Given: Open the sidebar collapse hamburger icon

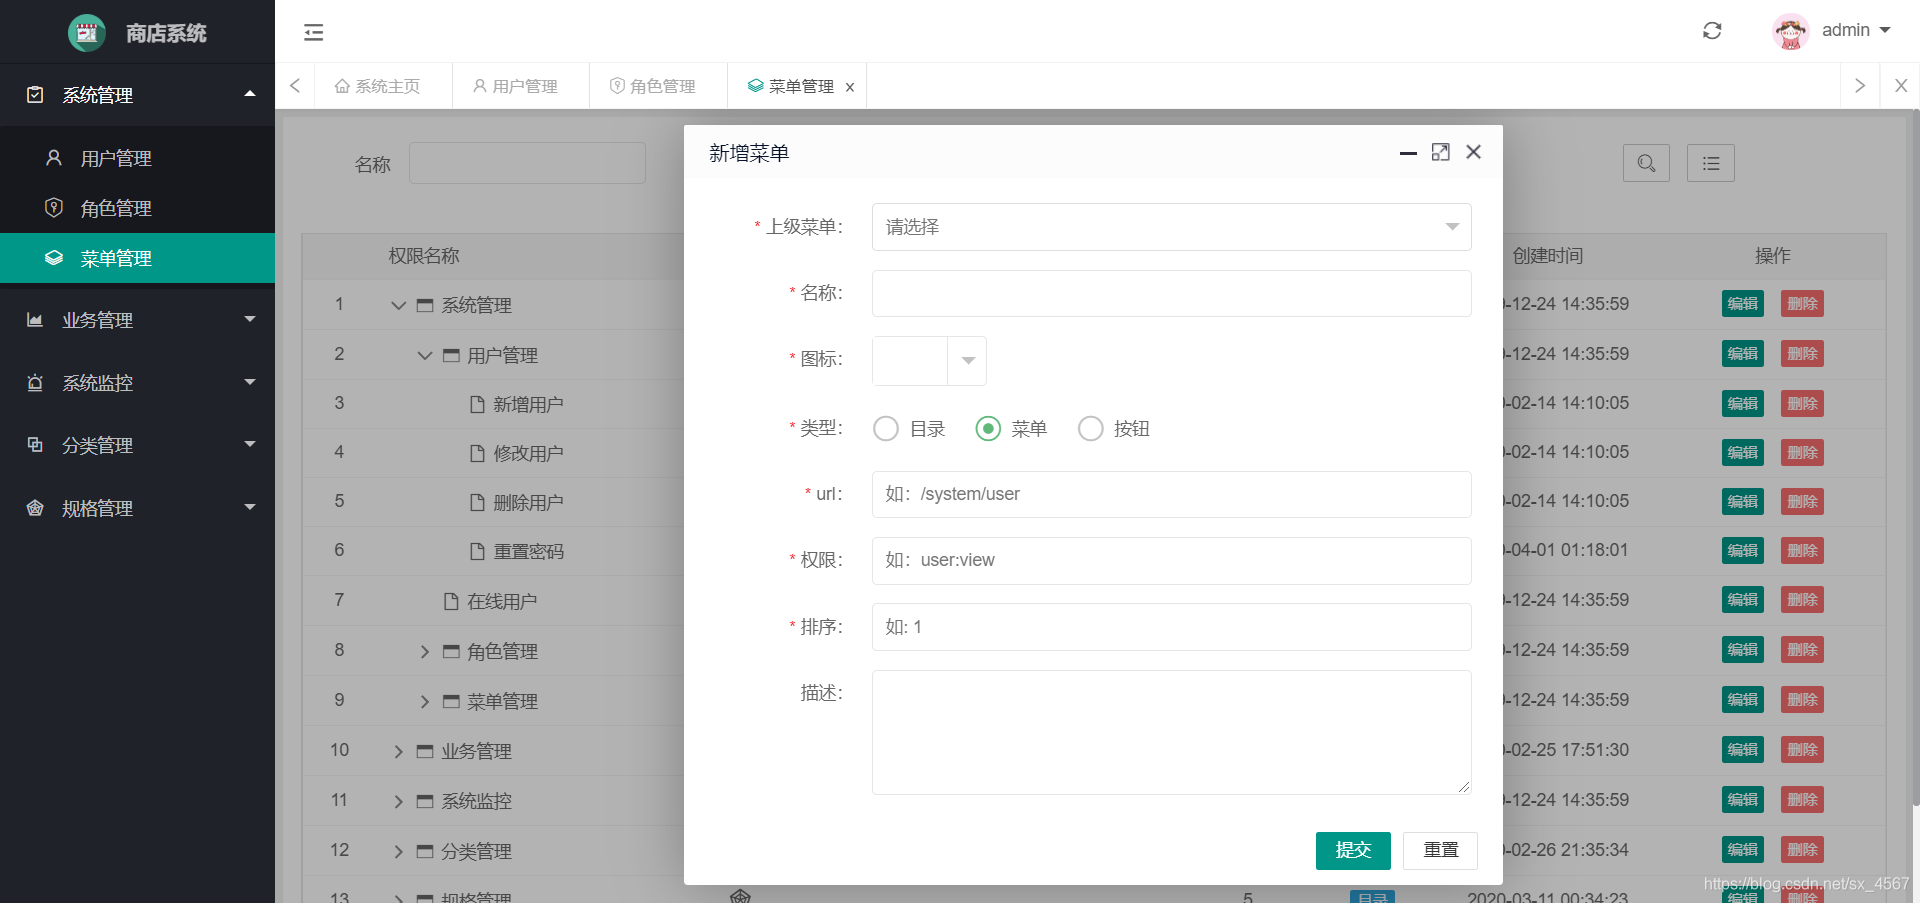Looking at the screenshot, I should tap(313, 32).
